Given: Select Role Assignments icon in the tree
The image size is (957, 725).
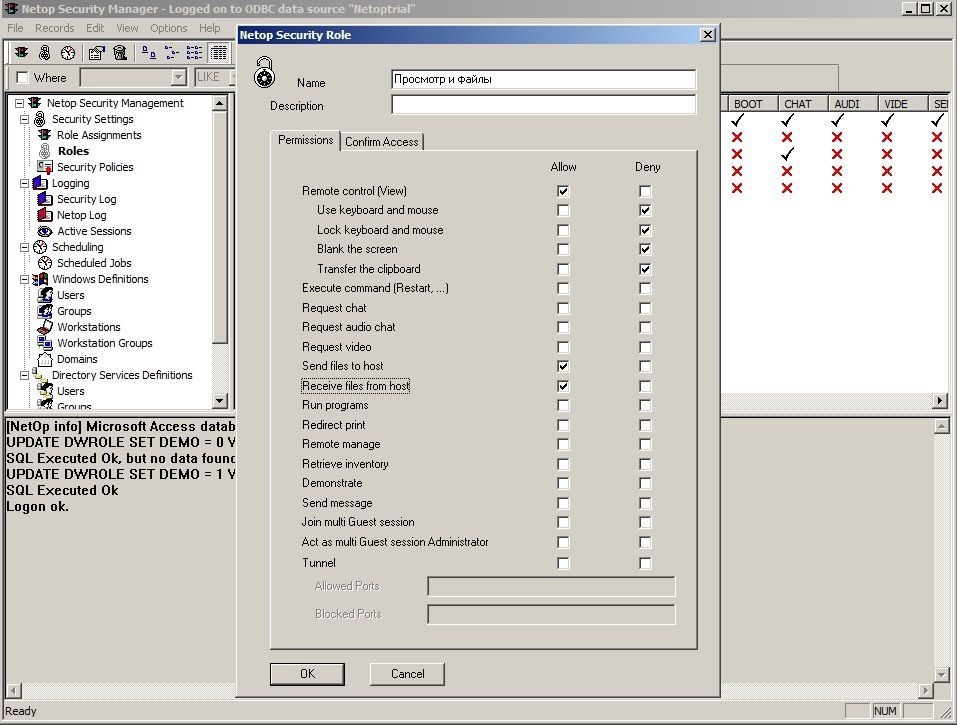Looking at the screenshot, I should click(x=45, y=135).
